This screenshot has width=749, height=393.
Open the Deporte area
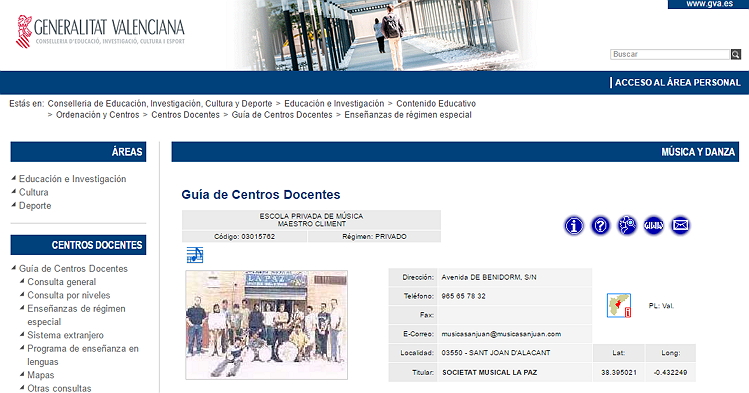(x=35, y=206)
